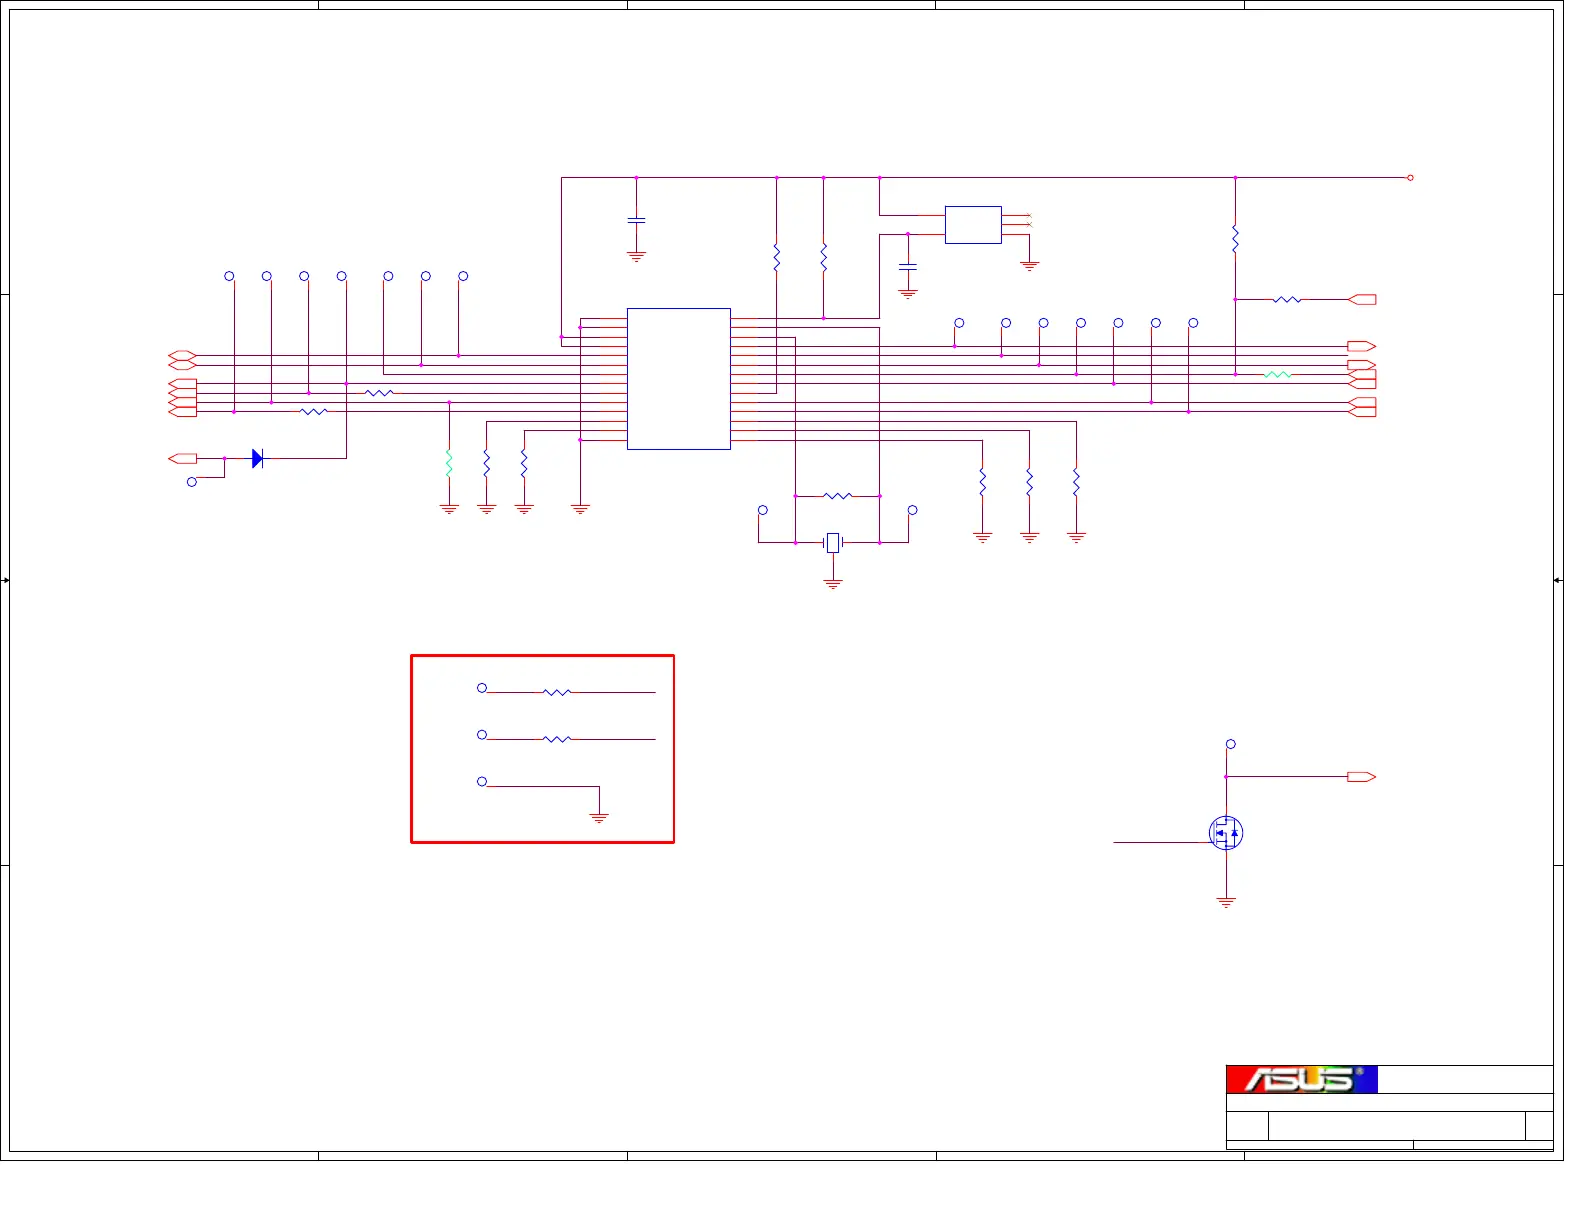
Task: Click the capacitor left of the small IC
Action: tap(907, 267)
